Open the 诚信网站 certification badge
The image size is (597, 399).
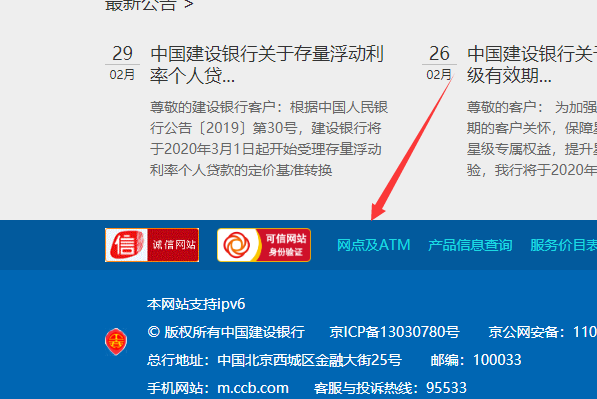coord(152,245)
